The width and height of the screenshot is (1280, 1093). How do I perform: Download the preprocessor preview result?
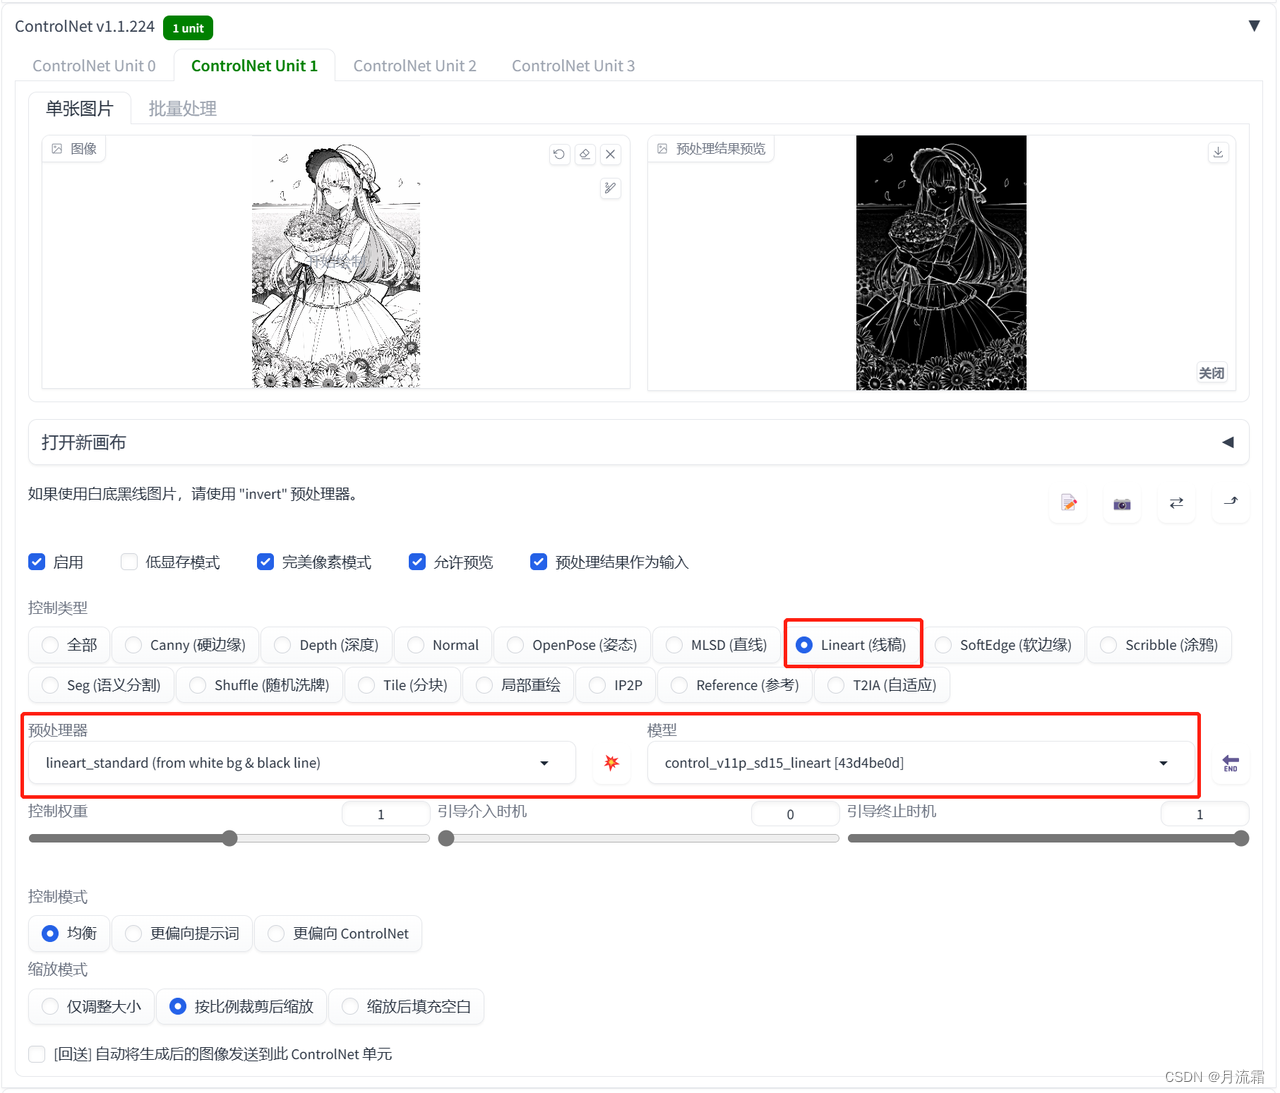[x=1218, y=152]
